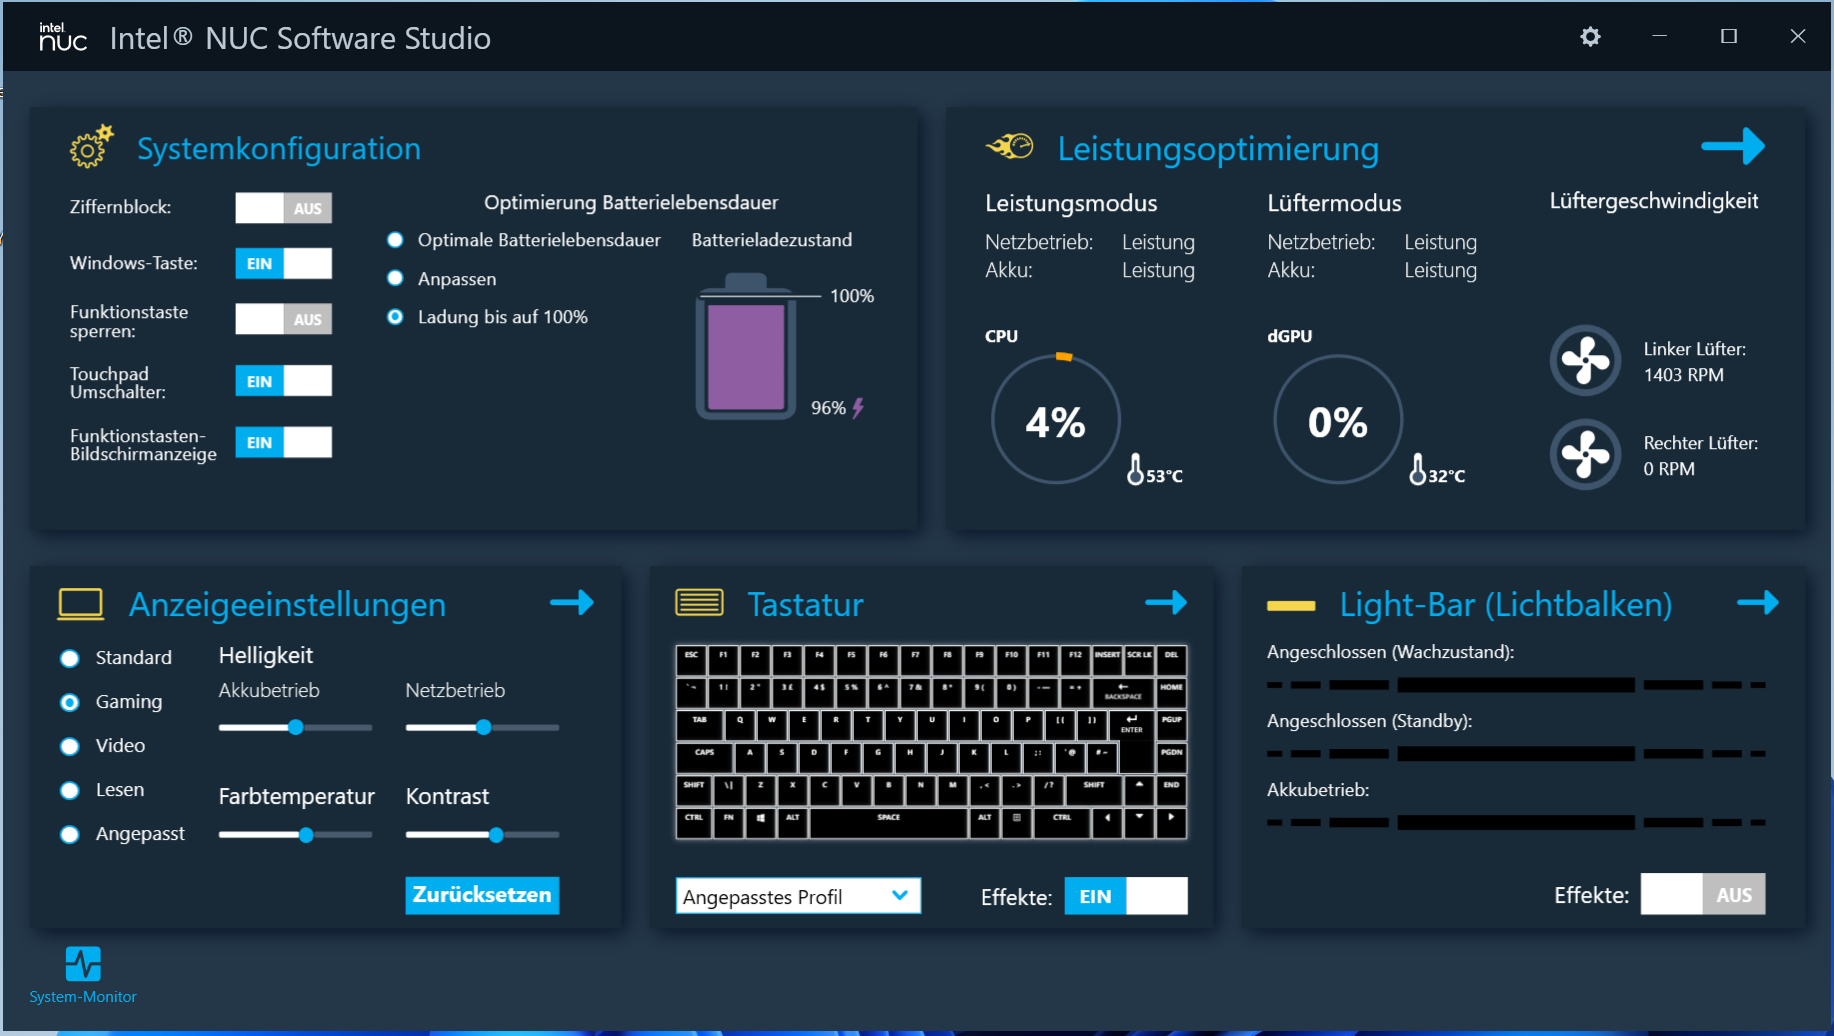Click the Angeschlossen (Standby) light bar

[1516, 753]
